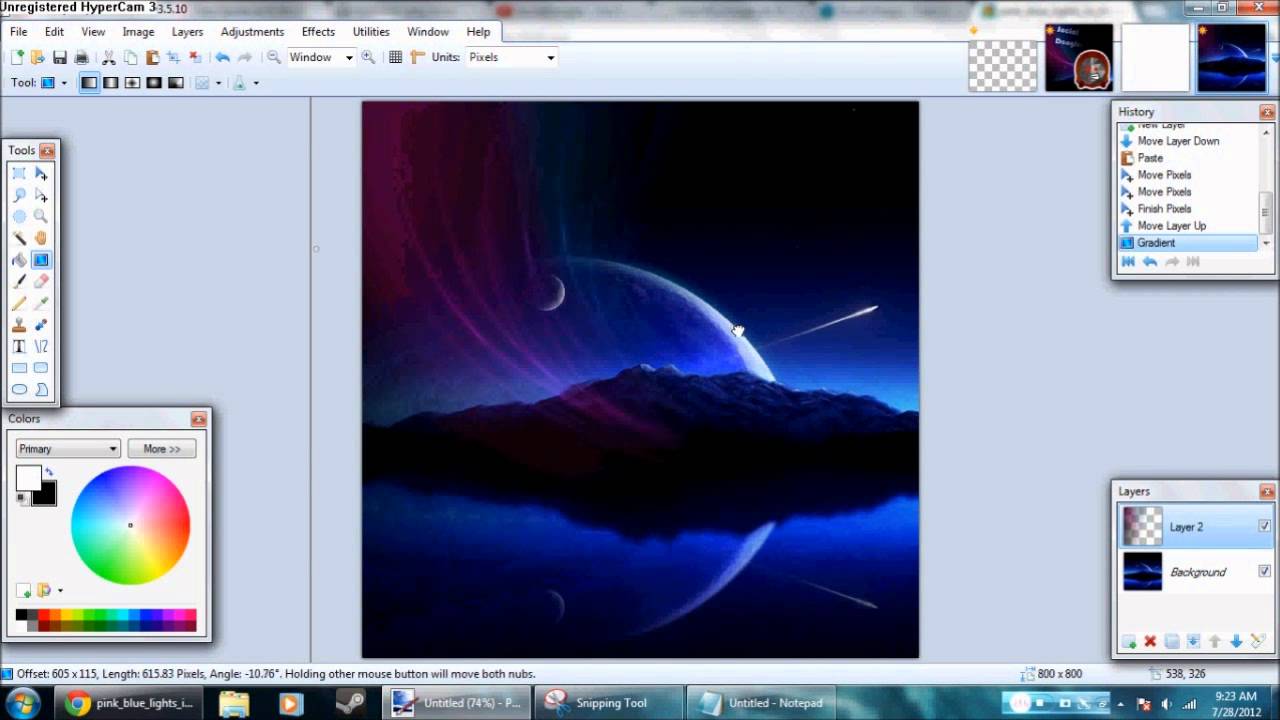Screen dimensions: 1280x720
Task: Open layer properties in Layers panel
Action: point(1258,641)
